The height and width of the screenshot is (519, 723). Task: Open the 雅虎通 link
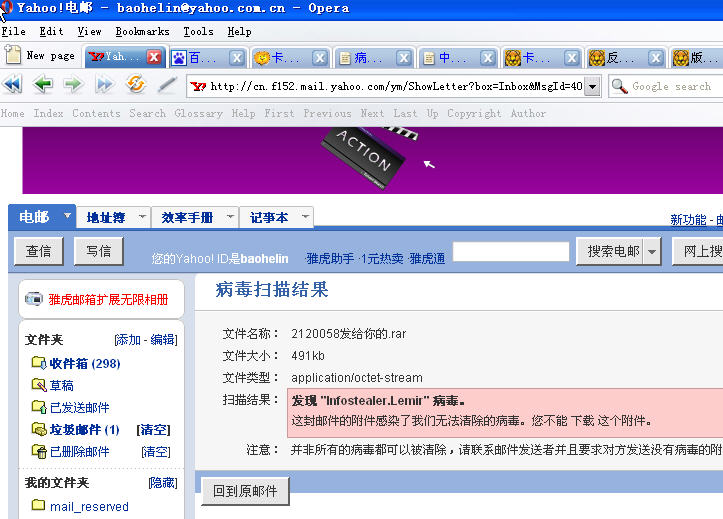(x=427, y=259)
